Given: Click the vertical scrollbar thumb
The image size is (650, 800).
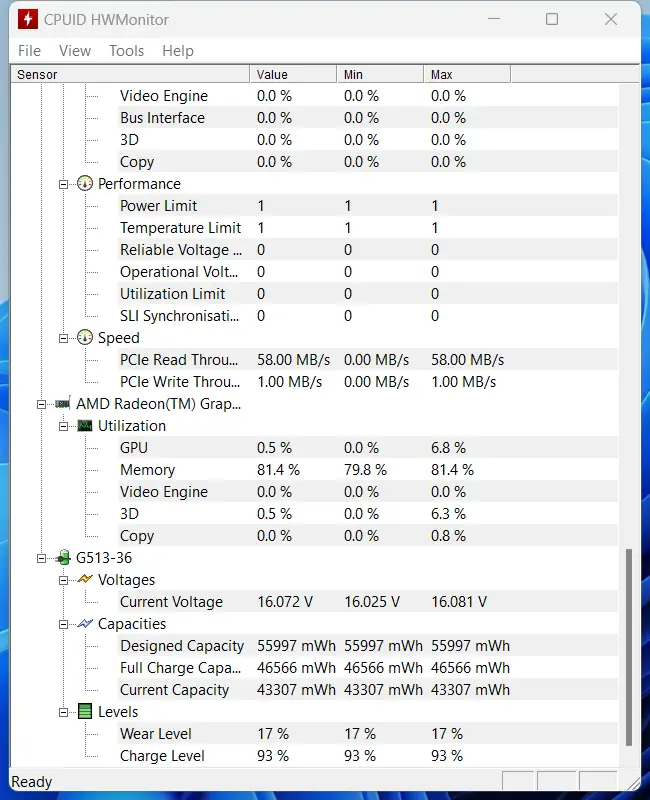Looking at the screenshot, I should pos(629,646).
